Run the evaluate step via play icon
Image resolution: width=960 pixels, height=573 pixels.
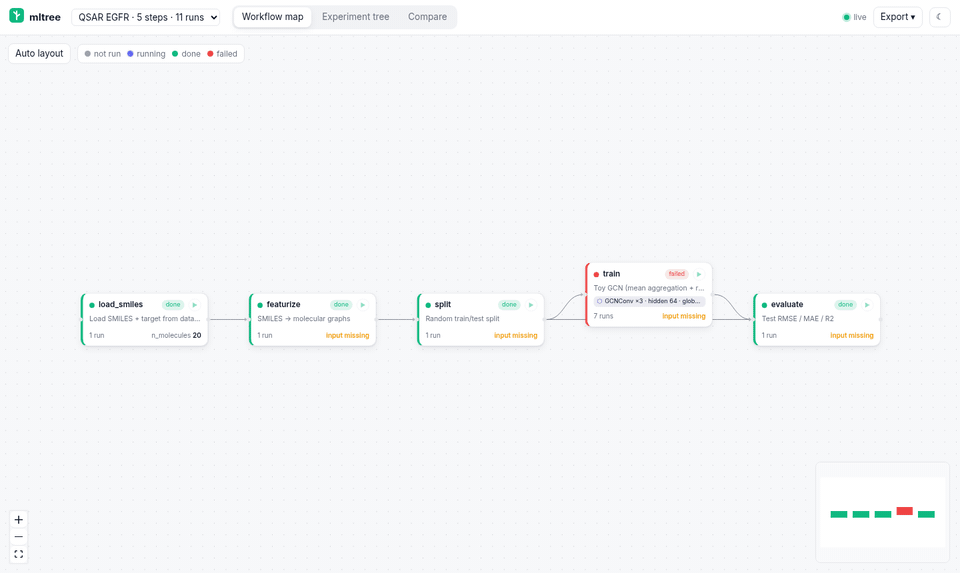pos(867,305)
